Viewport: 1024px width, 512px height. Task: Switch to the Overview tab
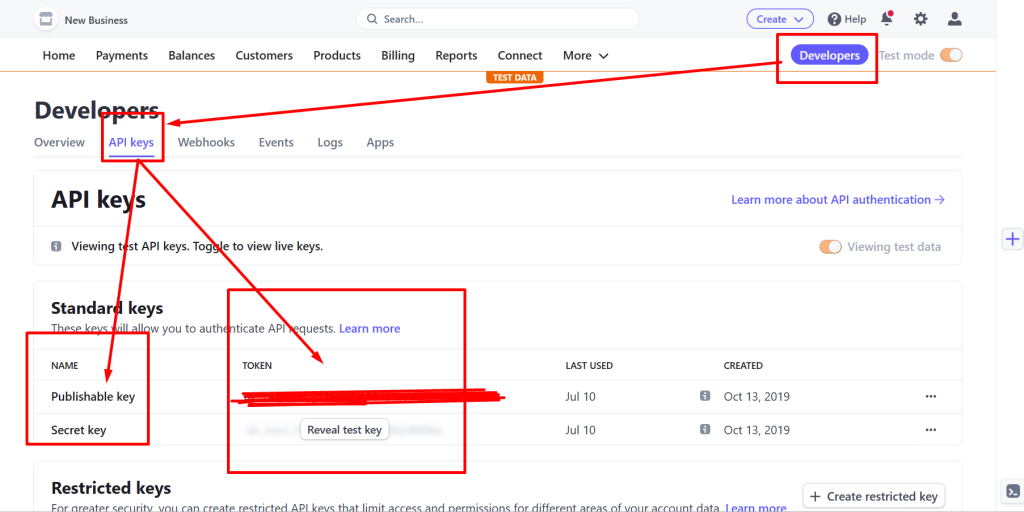point(59,142)
